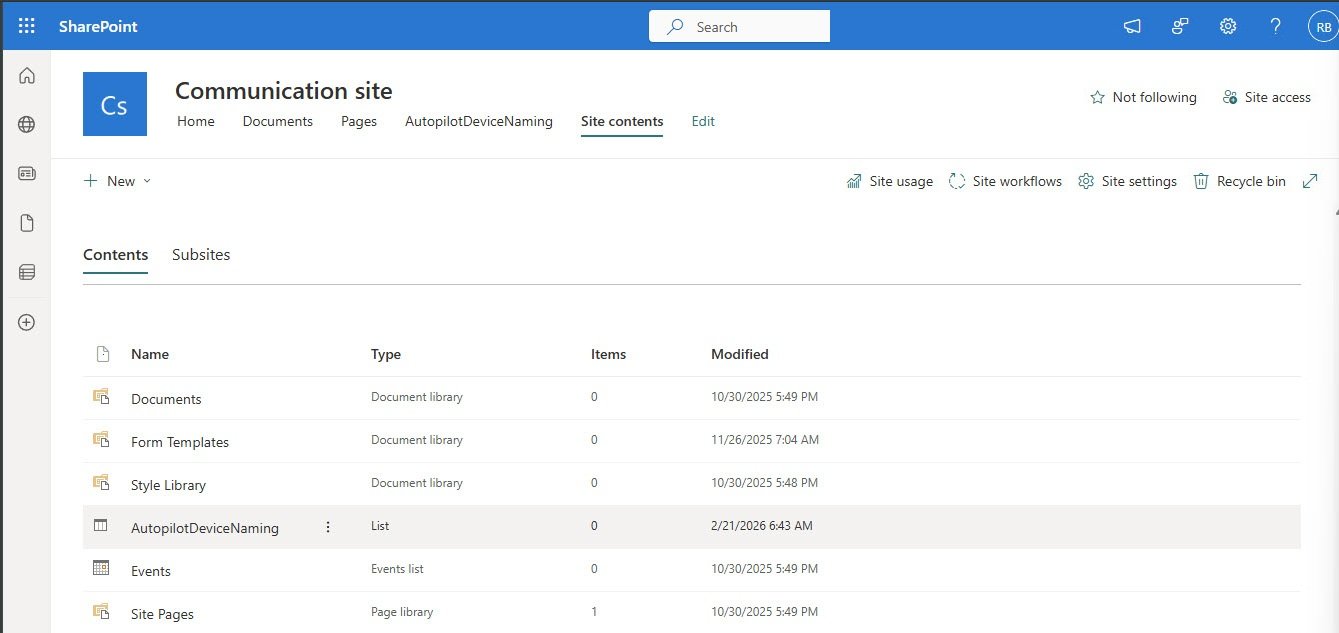Open the Form Templates library
This screenshot has width=1339, height=633.
click(x=180, y=442)
